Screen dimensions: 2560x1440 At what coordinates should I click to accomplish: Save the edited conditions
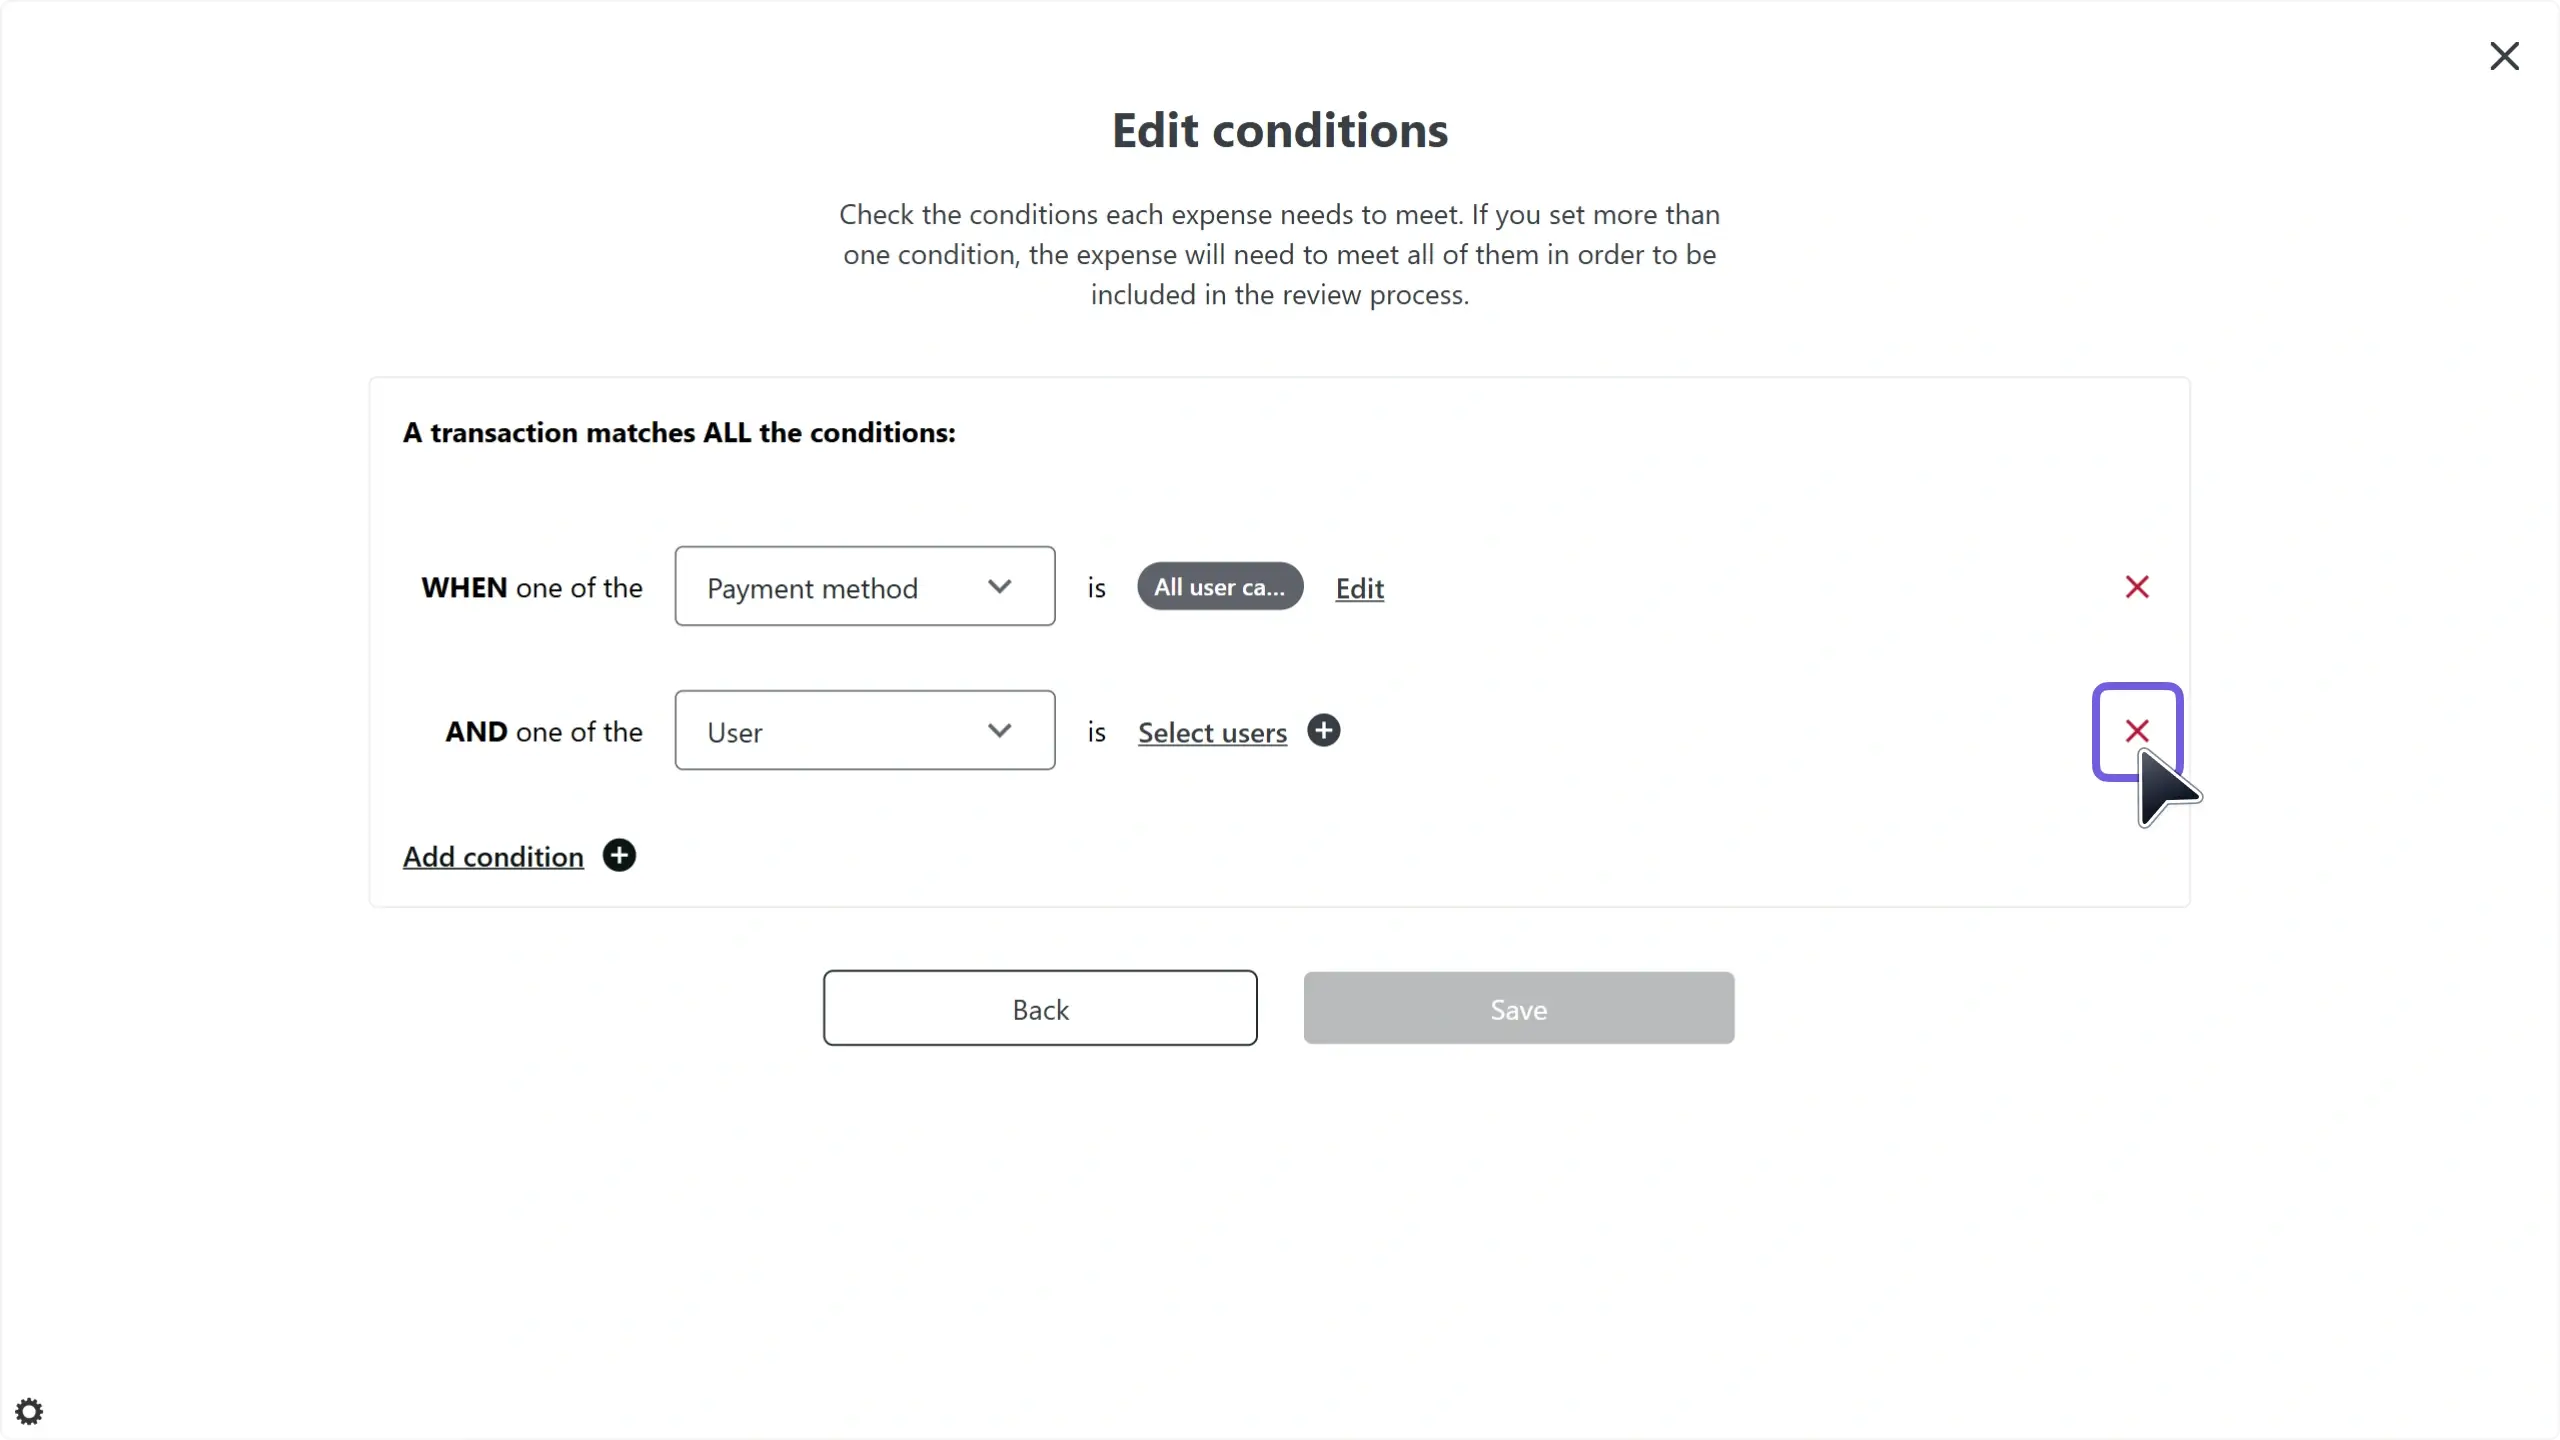(x=1518, y=1007)
